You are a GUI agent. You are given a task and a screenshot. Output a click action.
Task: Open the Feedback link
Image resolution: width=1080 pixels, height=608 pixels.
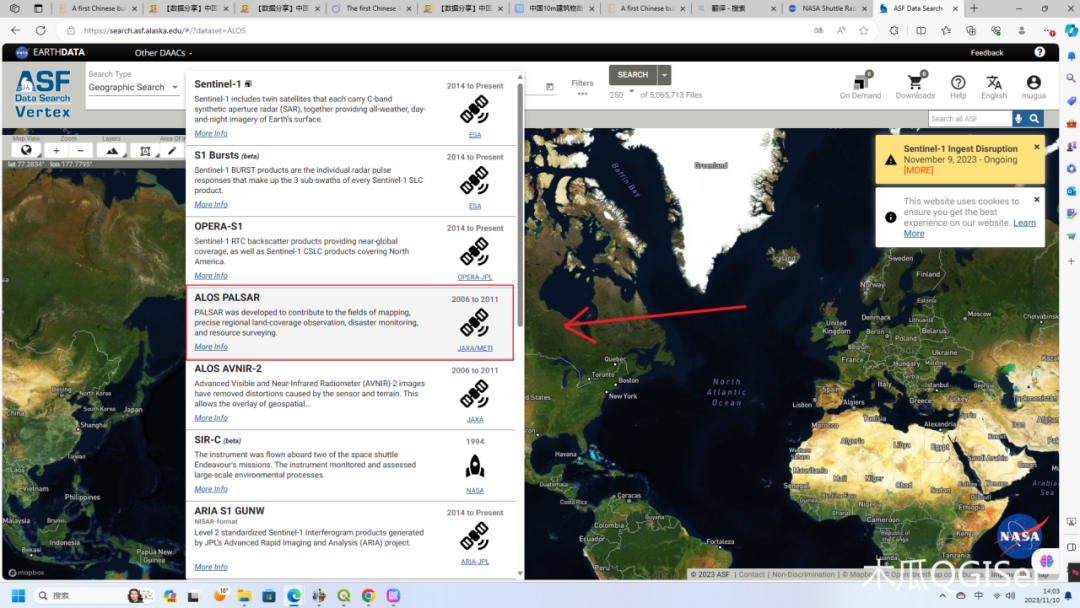[x=986, y=52]
